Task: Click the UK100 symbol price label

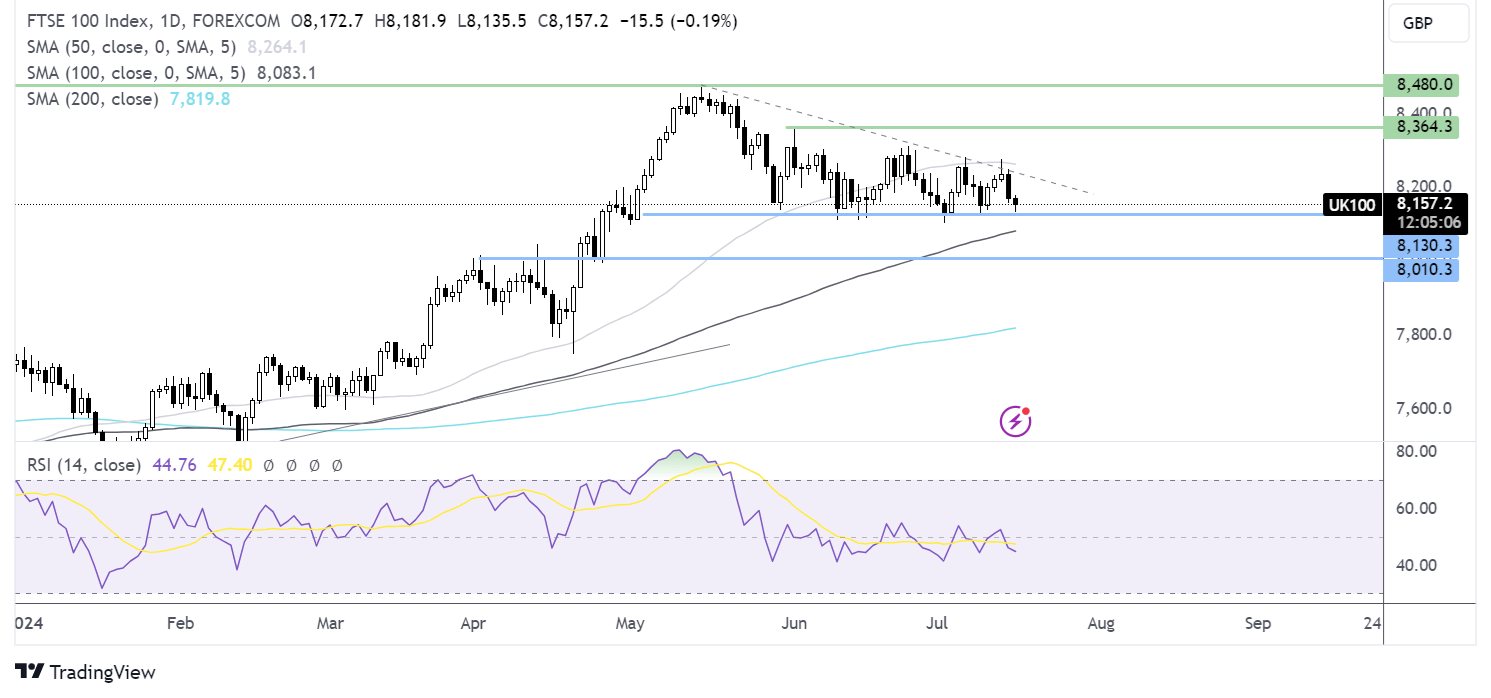Action: pyautogui.click(x=1351, y=205)
